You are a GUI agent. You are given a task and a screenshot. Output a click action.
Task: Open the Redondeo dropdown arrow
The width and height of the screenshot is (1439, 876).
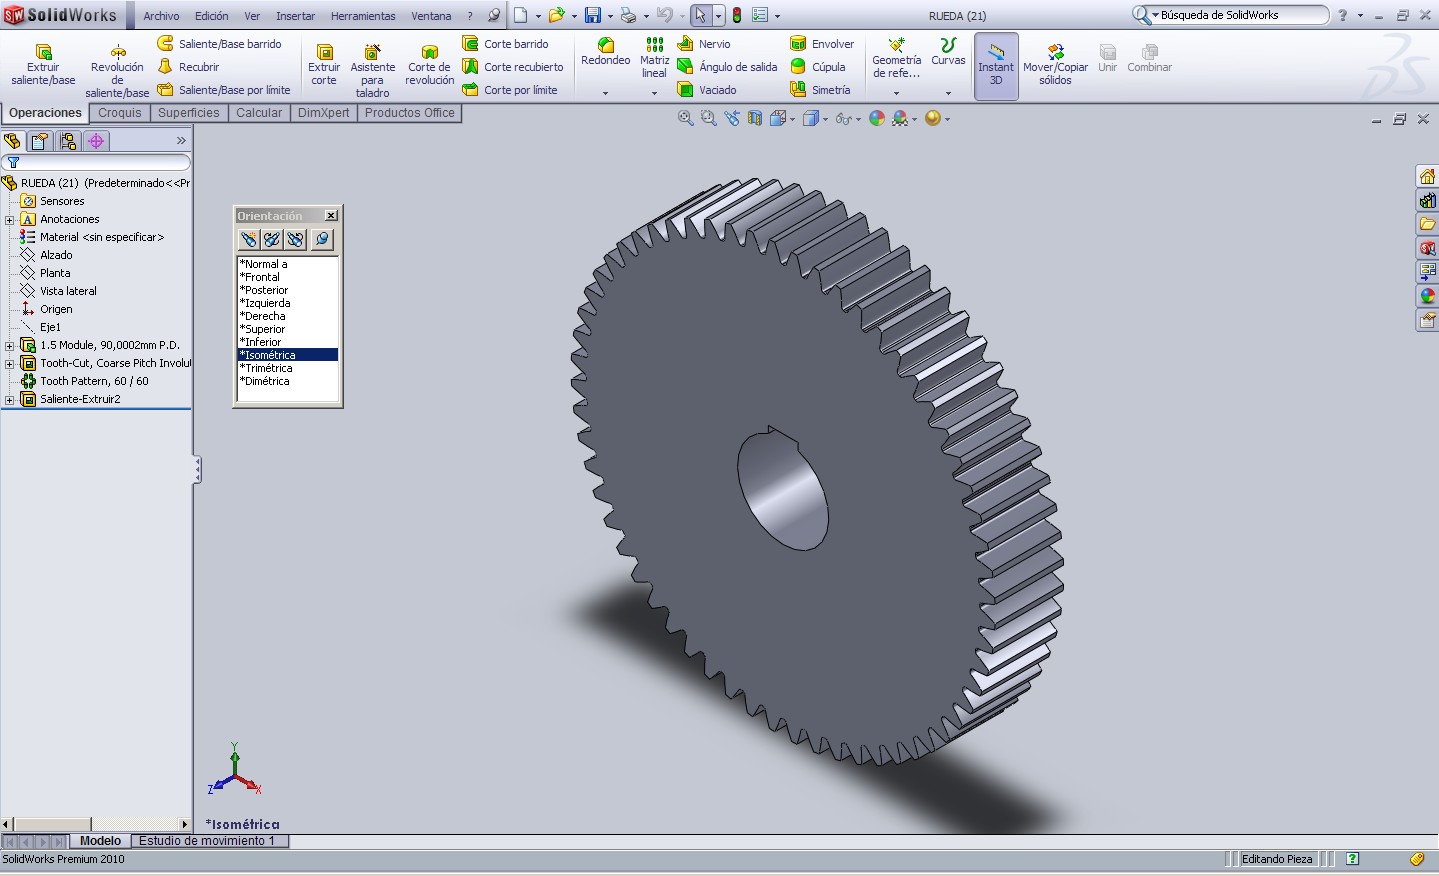pos(605,93)
